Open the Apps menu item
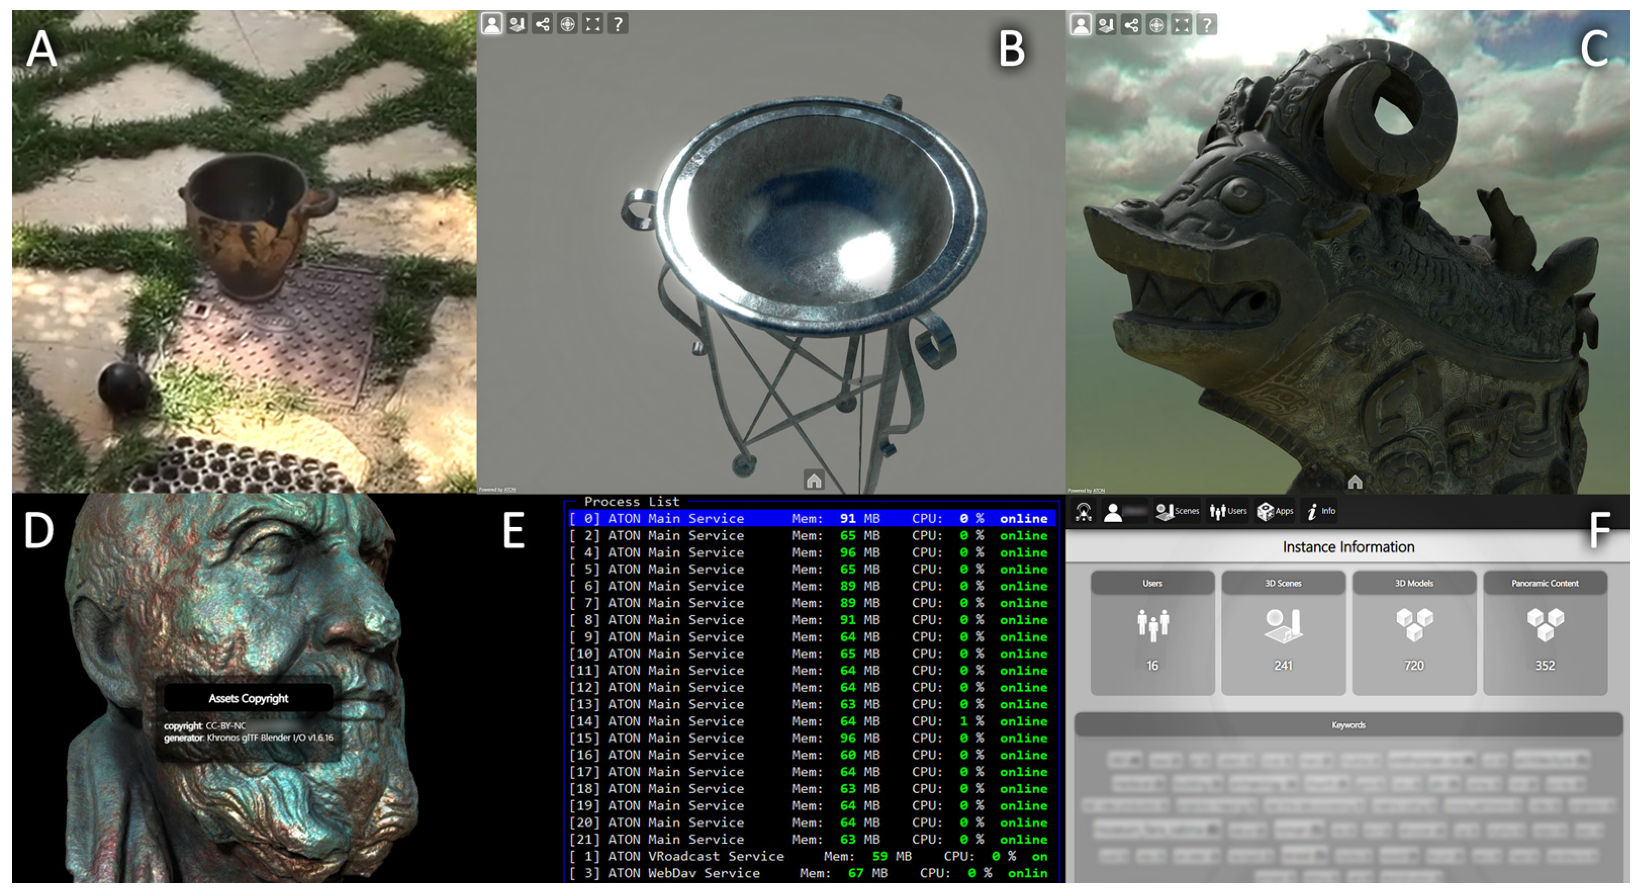Viewport: 1651px width, 896px height. [x=1275, y=512]
